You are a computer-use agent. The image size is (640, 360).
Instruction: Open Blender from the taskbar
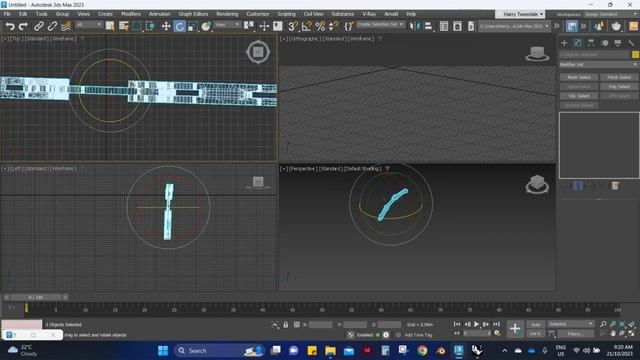pos(440,350)
